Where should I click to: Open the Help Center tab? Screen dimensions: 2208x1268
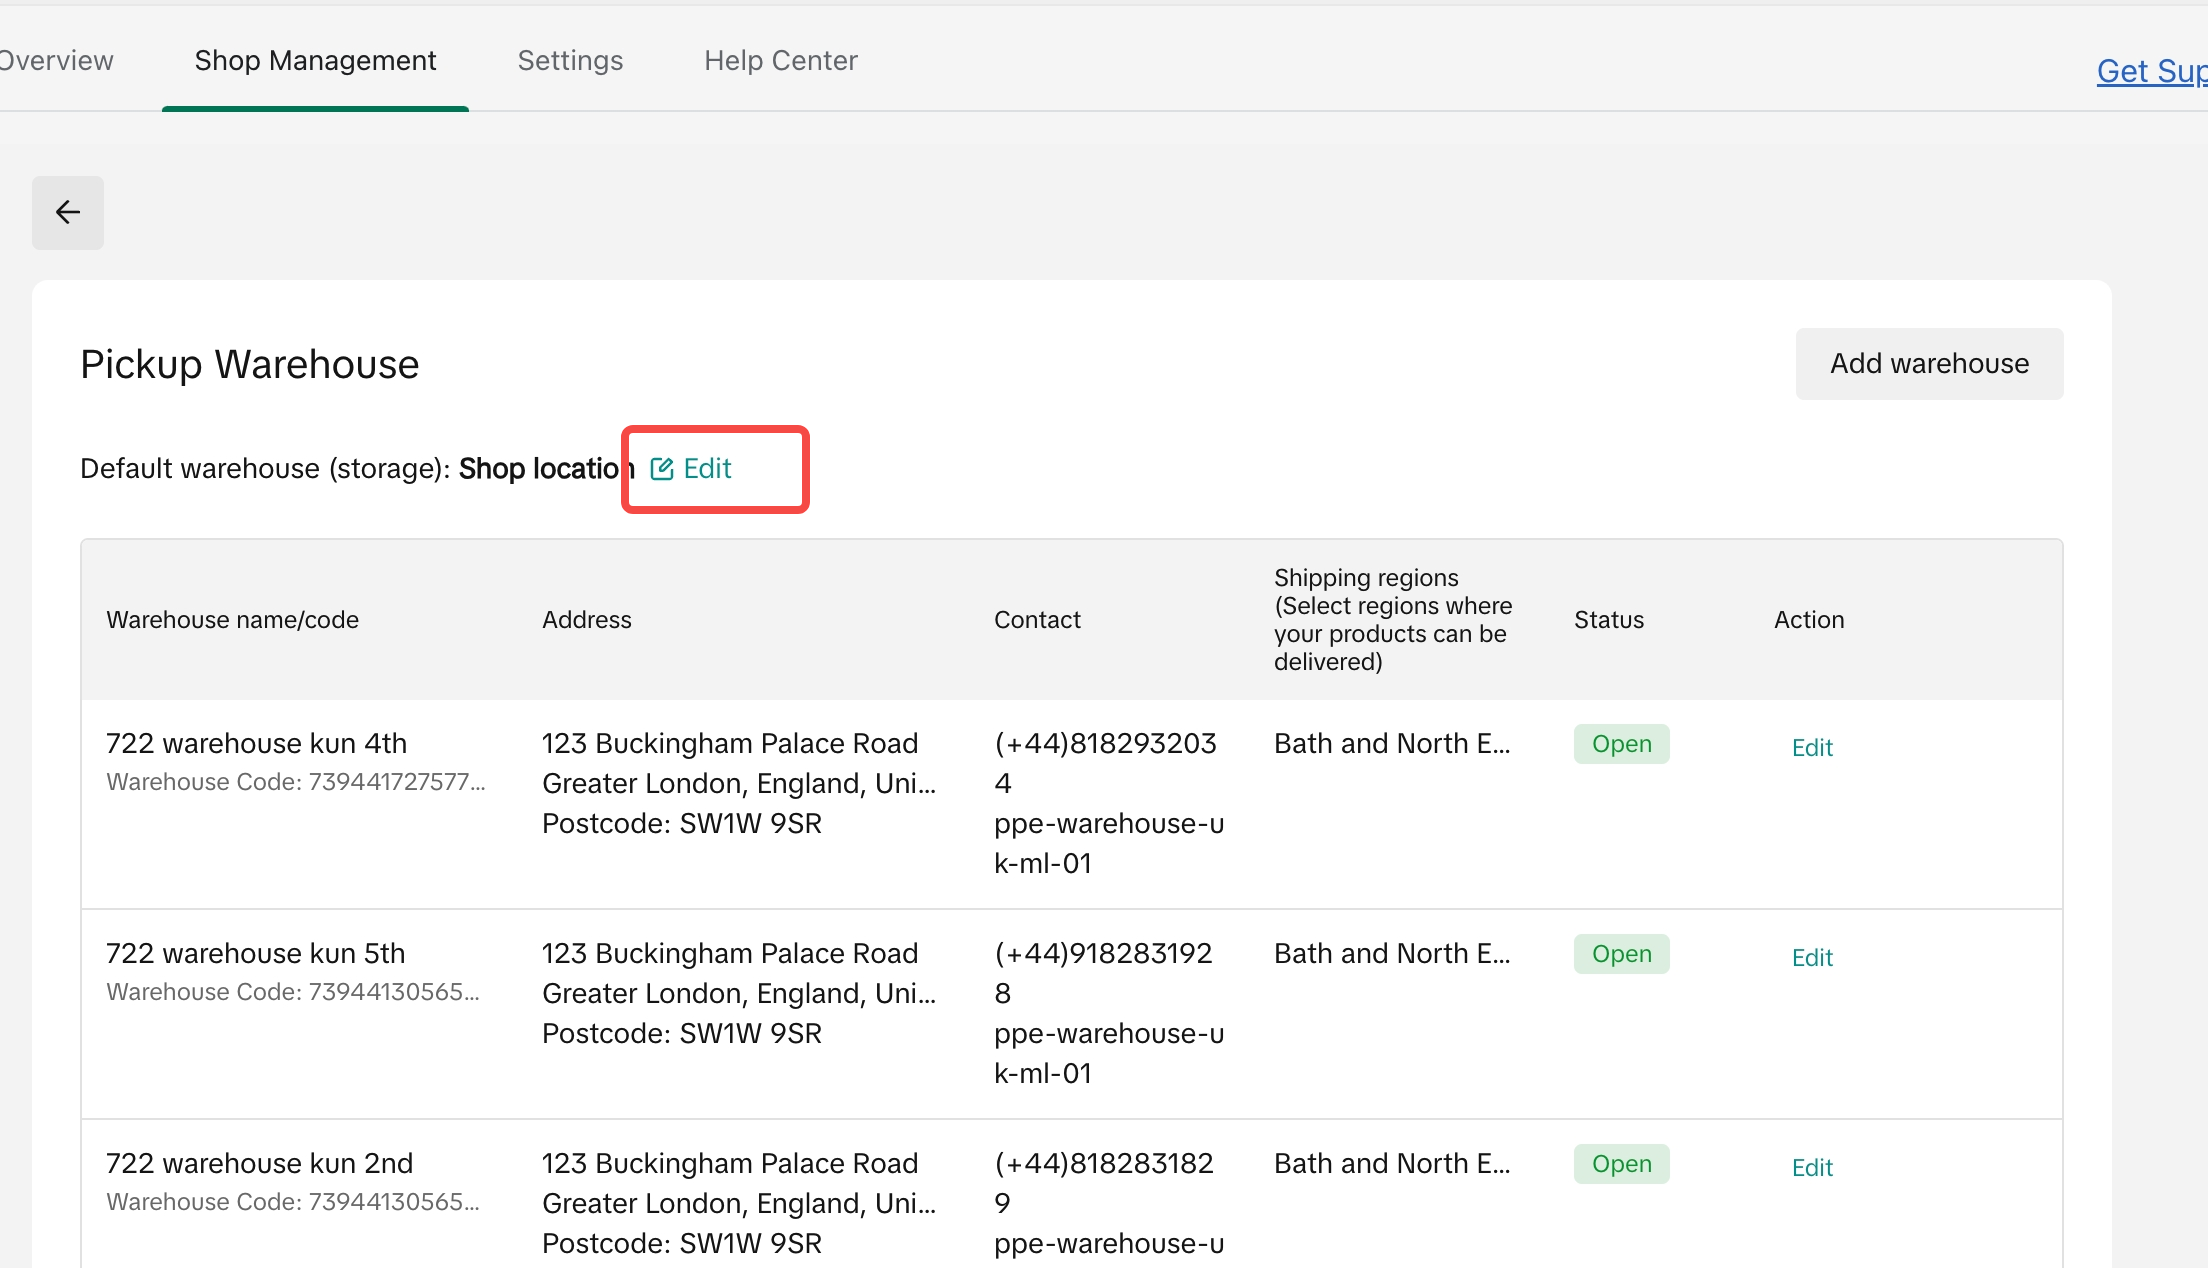780,61
